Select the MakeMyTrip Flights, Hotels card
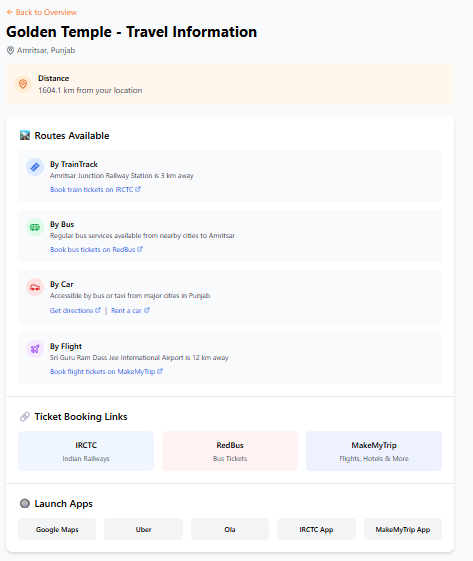The width and height of the screenshot is (473, 561). click(x=374, y=451)
